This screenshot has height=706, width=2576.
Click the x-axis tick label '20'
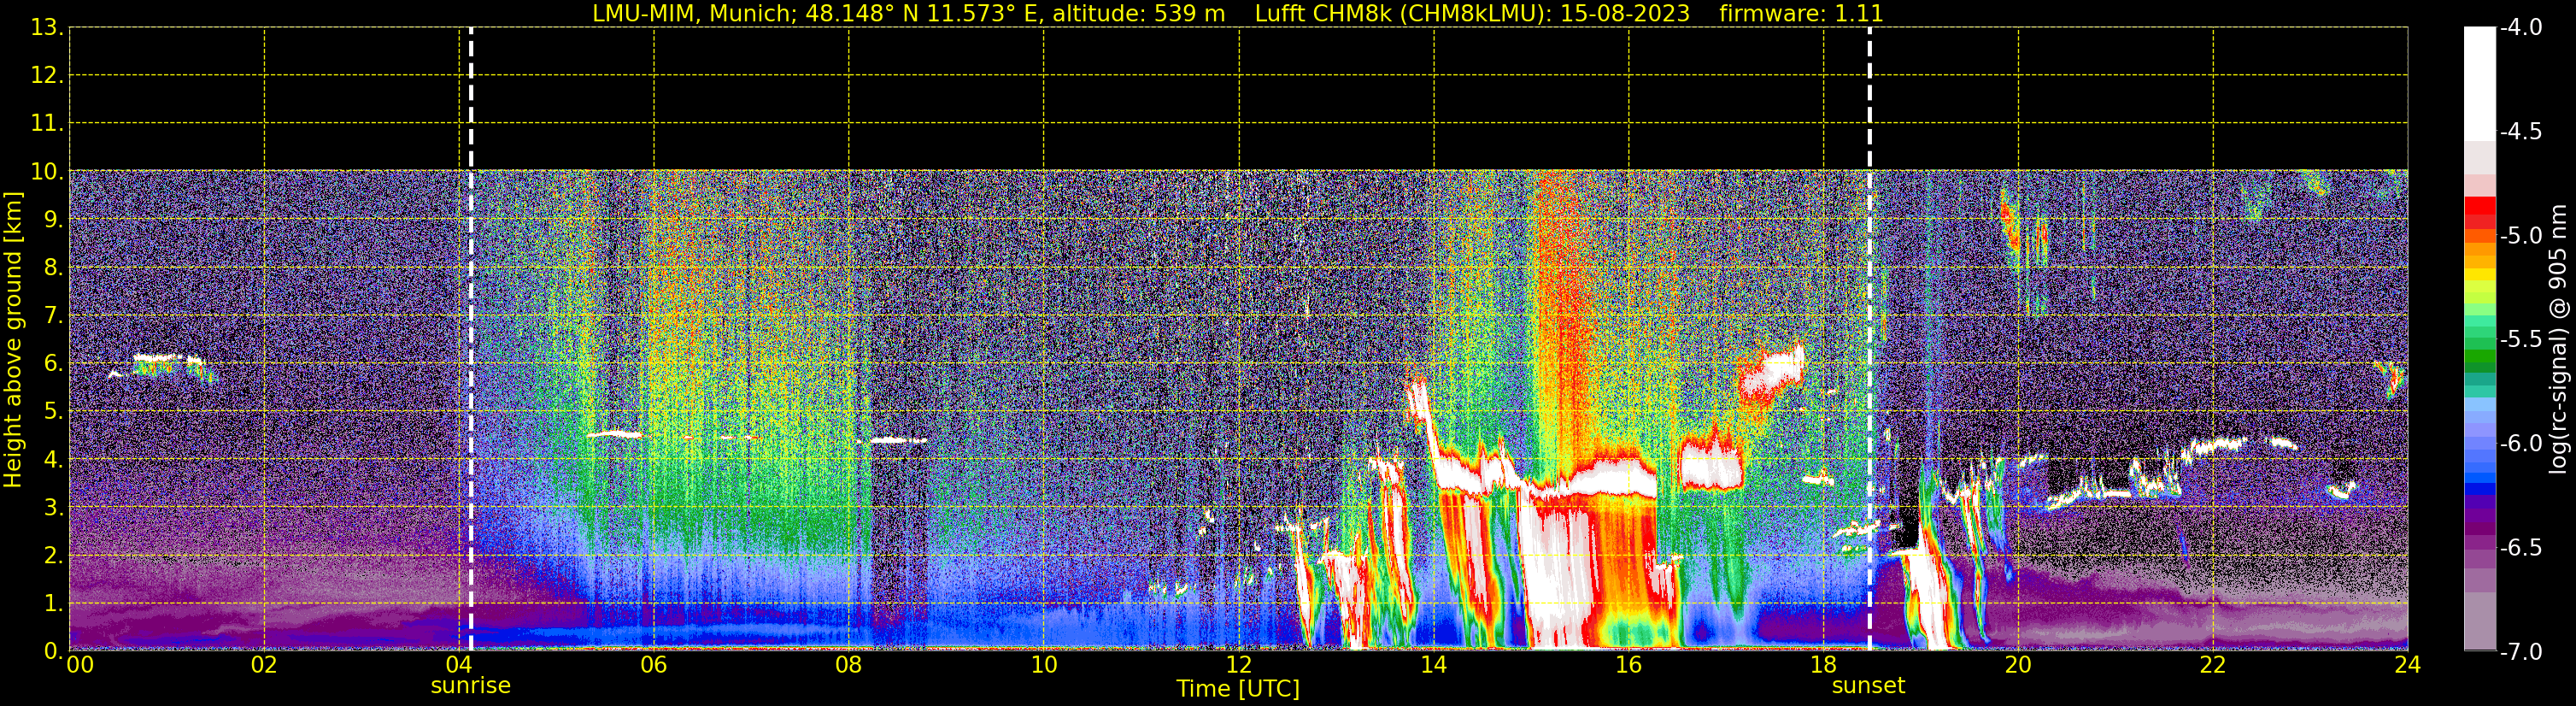[x=2018, y=665]
